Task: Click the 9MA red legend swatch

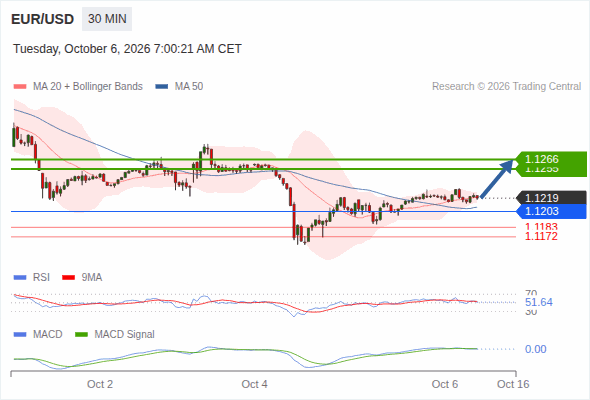Action: (x=68, y=278)
